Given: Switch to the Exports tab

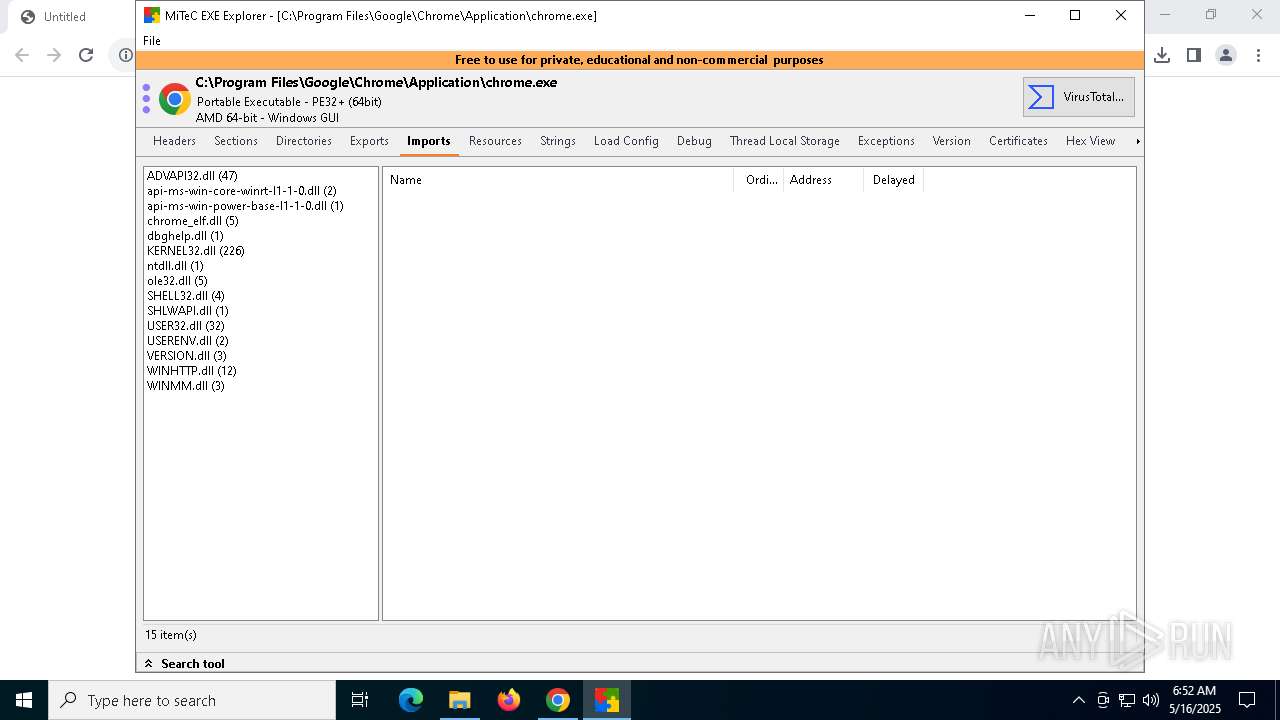Looking at the screenshot, I should pyautogui.click(x=369, y=141).
